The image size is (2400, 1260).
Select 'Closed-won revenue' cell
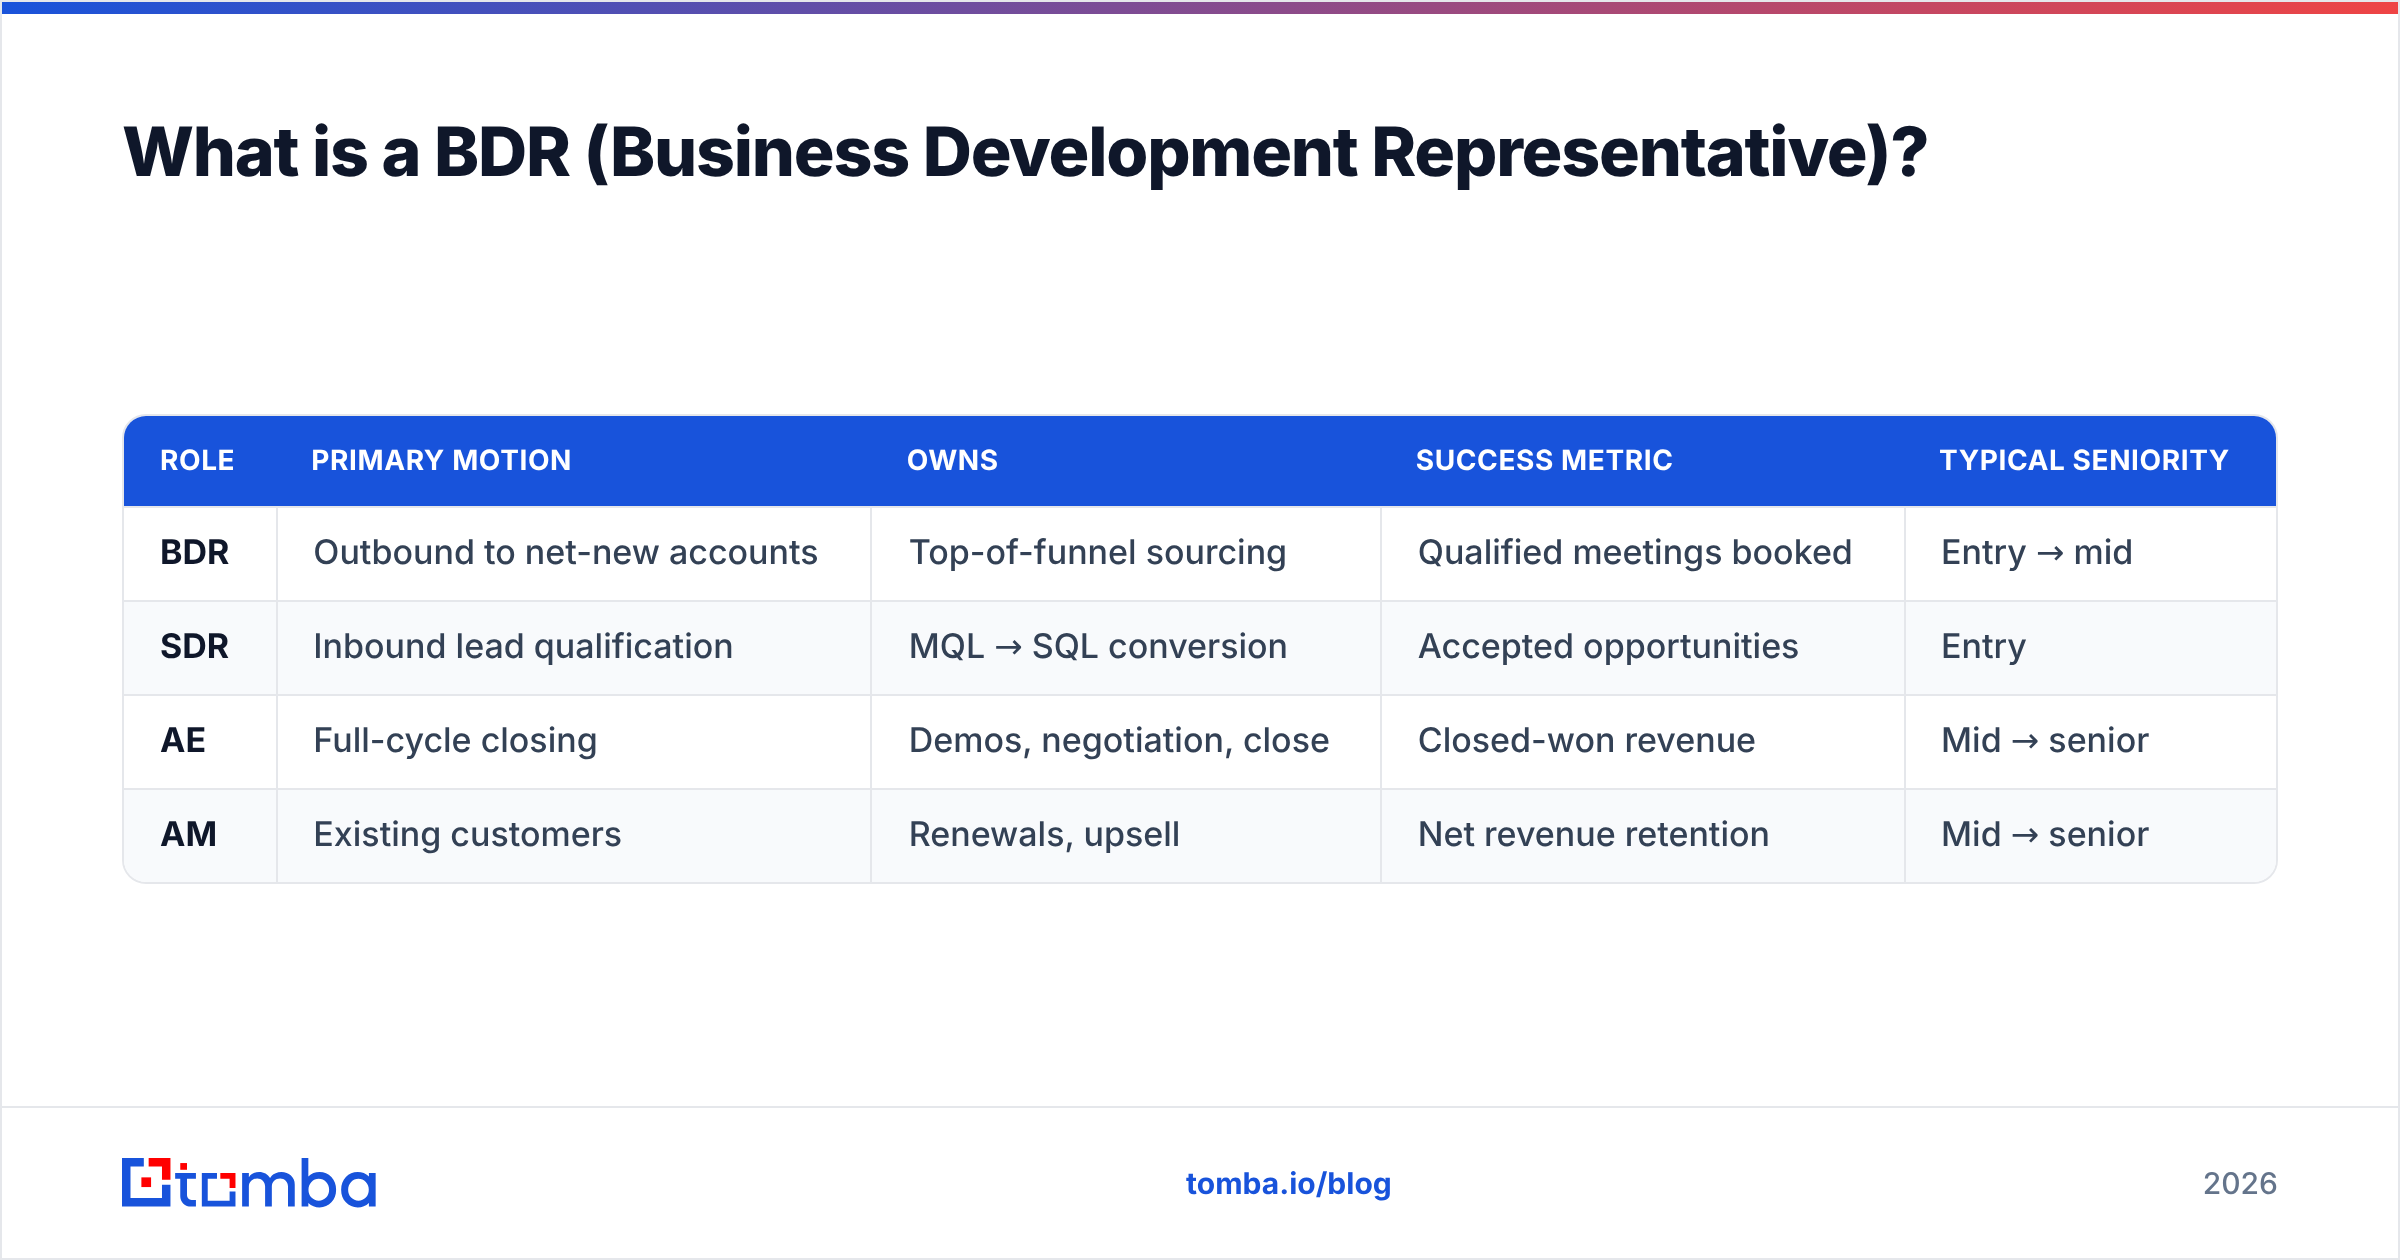pyautogui.click(x=1643, y=741)
